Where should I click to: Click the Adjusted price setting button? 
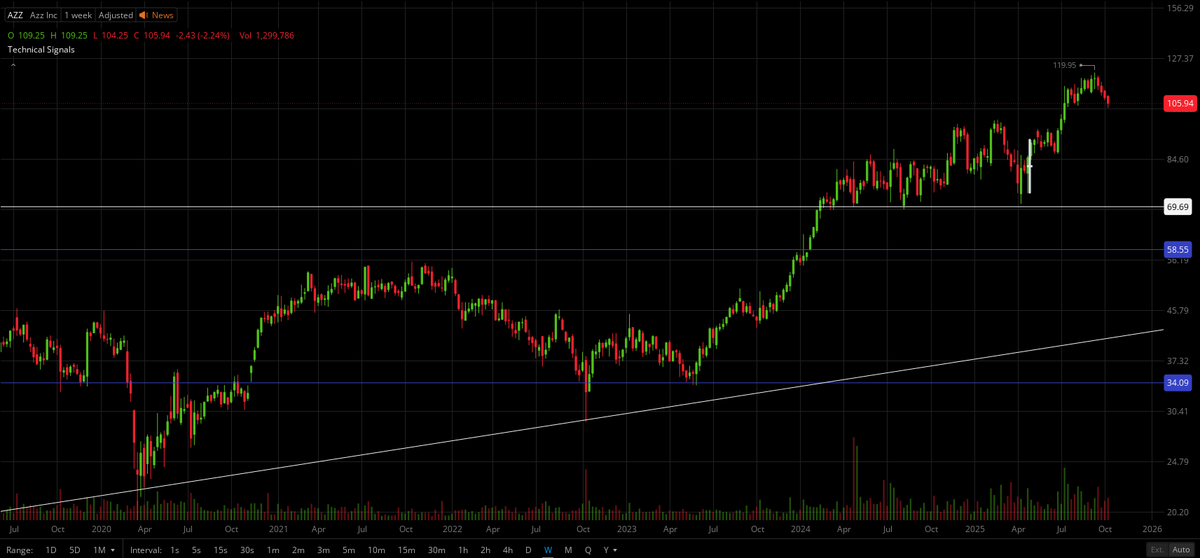point(115,15)
